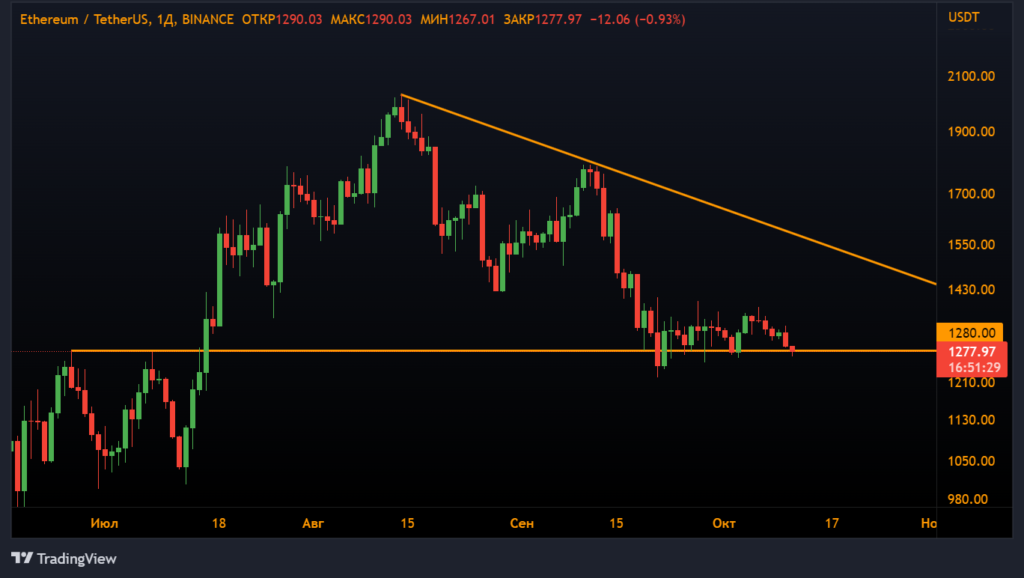Image resolution: width=1024 pixels, height=578 pixels.
Task: Click the 18 date label on time axis
Action: (x=219, y=523)
